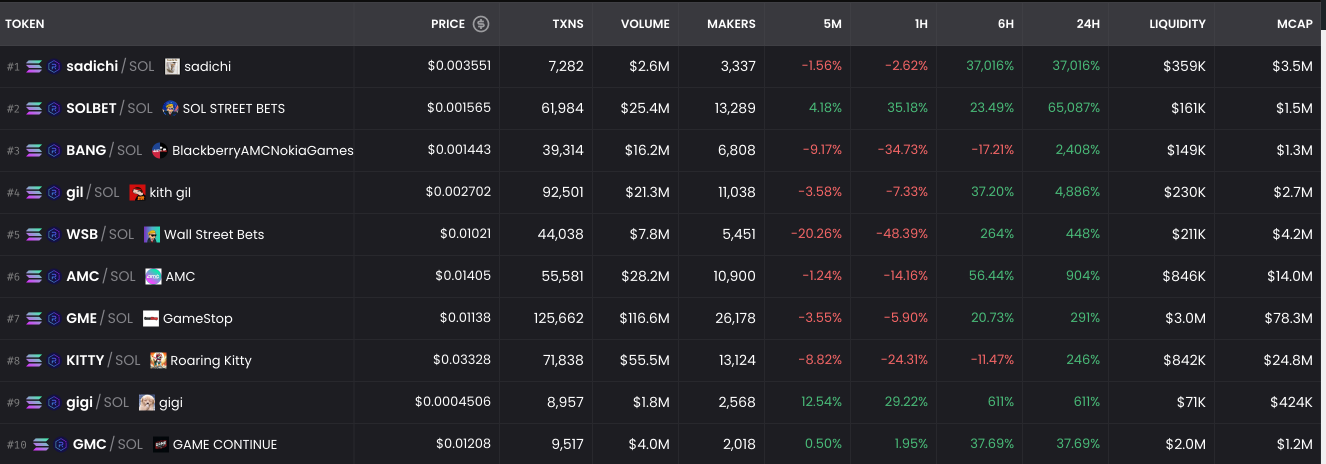1326x464 pixels.
Task: Click the sadichi token logo
Action: pyautogui.click(x=172, y=66)
